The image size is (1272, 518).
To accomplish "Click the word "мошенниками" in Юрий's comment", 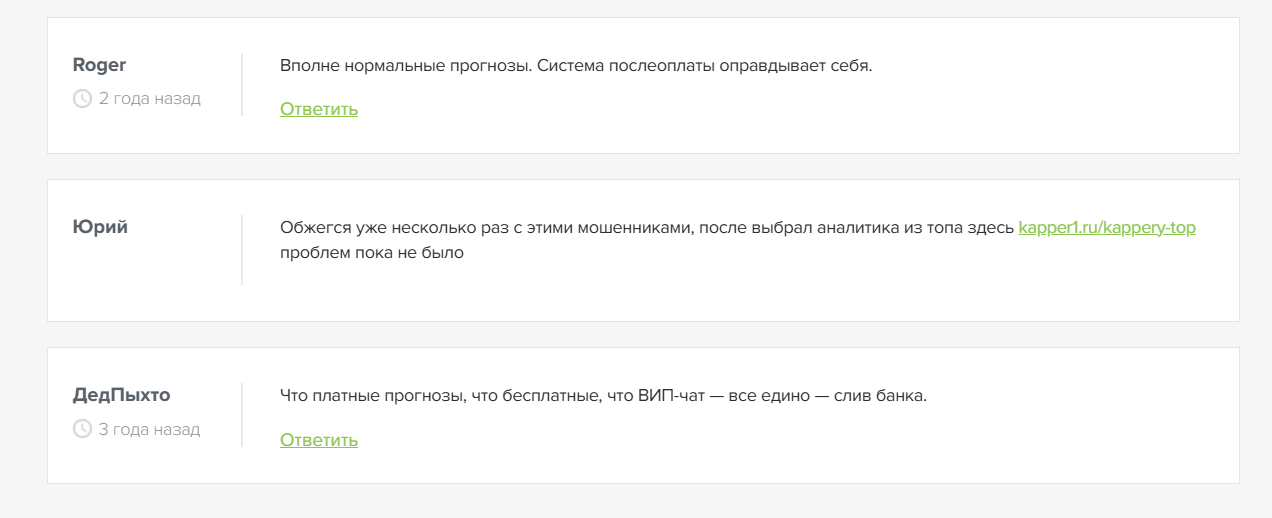I will (636, 228).
